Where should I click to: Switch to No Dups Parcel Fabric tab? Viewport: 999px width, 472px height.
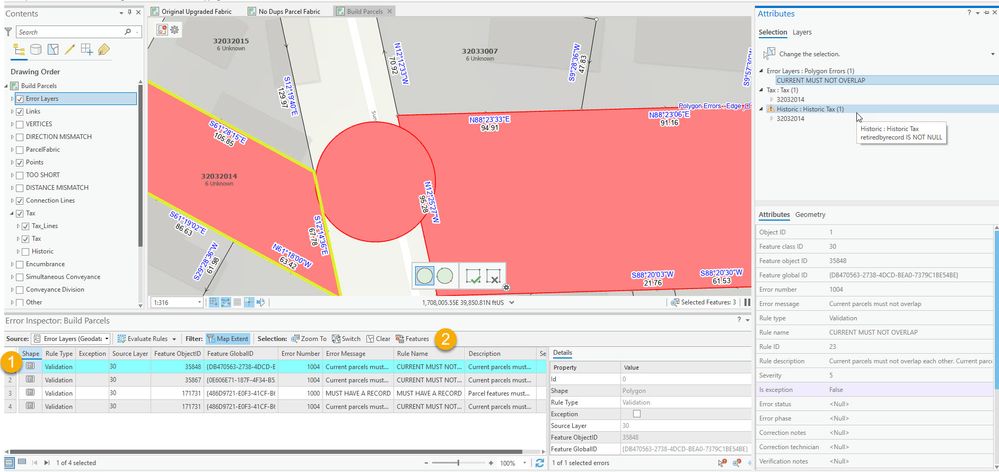290,11
